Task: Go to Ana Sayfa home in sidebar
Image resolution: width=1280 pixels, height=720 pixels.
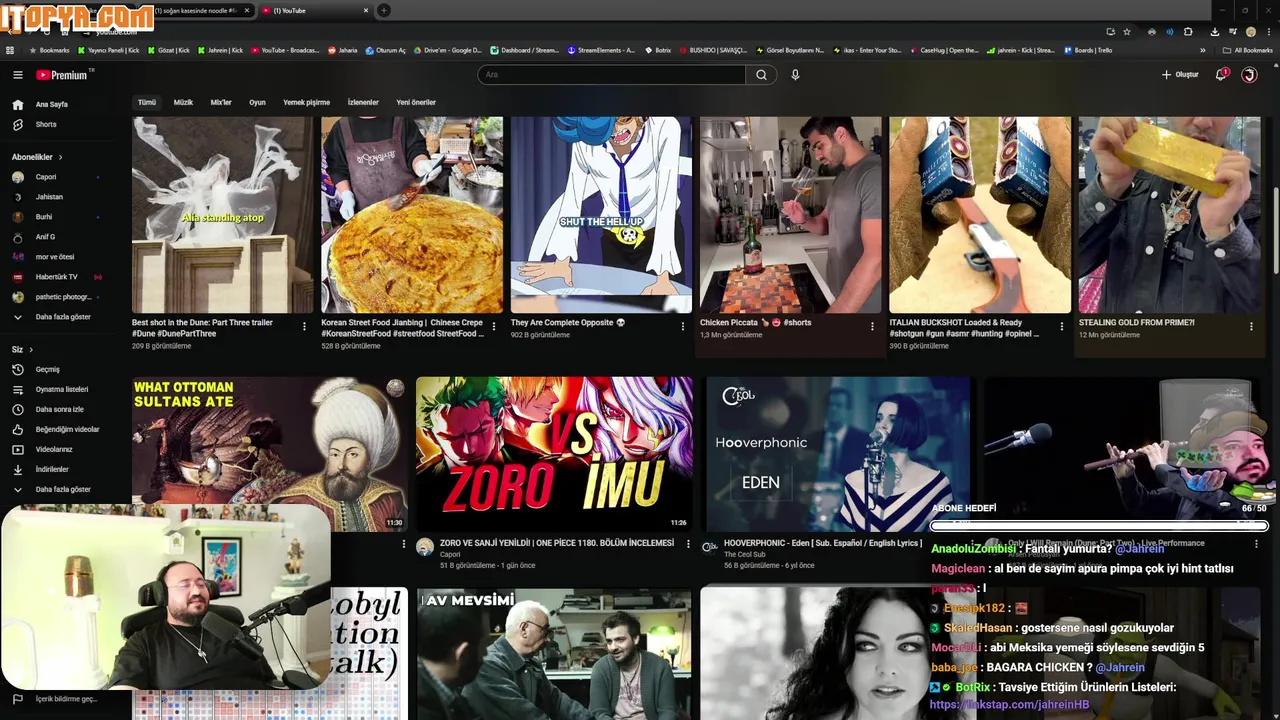Action: coord(52,104)
